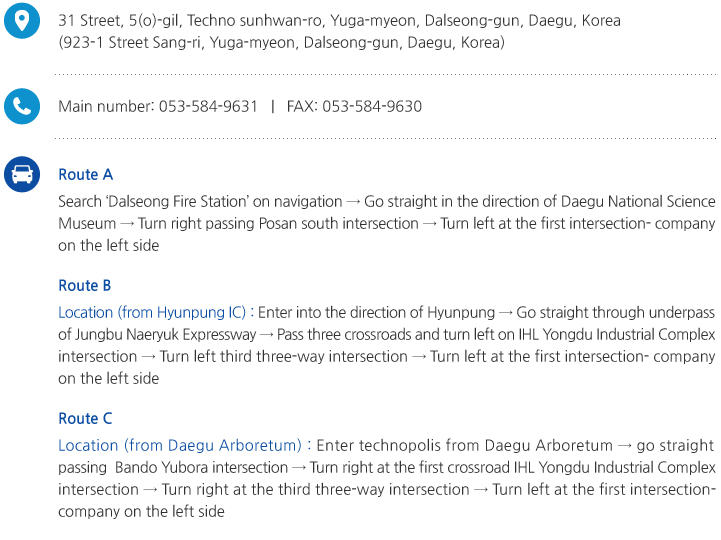The height and width of the screenshot is (540, 721).
Task: Open the Location from Hyunpung IC link
Action: coord(152,312)
